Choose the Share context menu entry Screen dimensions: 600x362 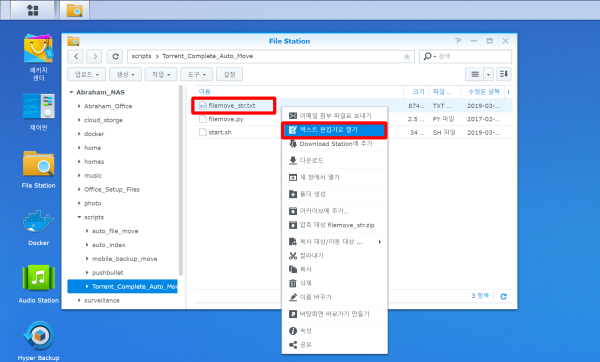[x=335, y=345]
